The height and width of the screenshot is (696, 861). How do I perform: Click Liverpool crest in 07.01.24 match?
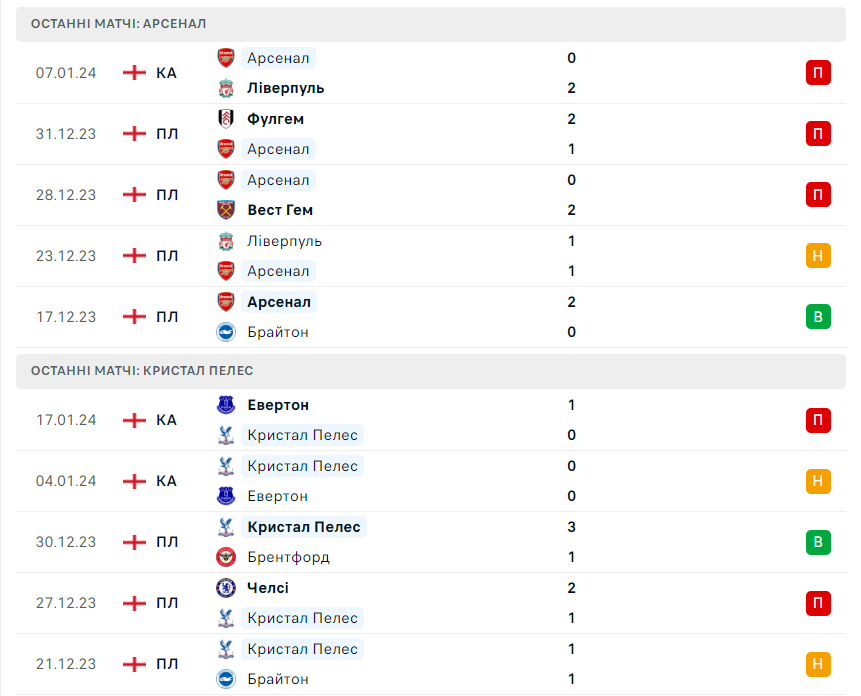pyautogui.click(x=226, y=88)
